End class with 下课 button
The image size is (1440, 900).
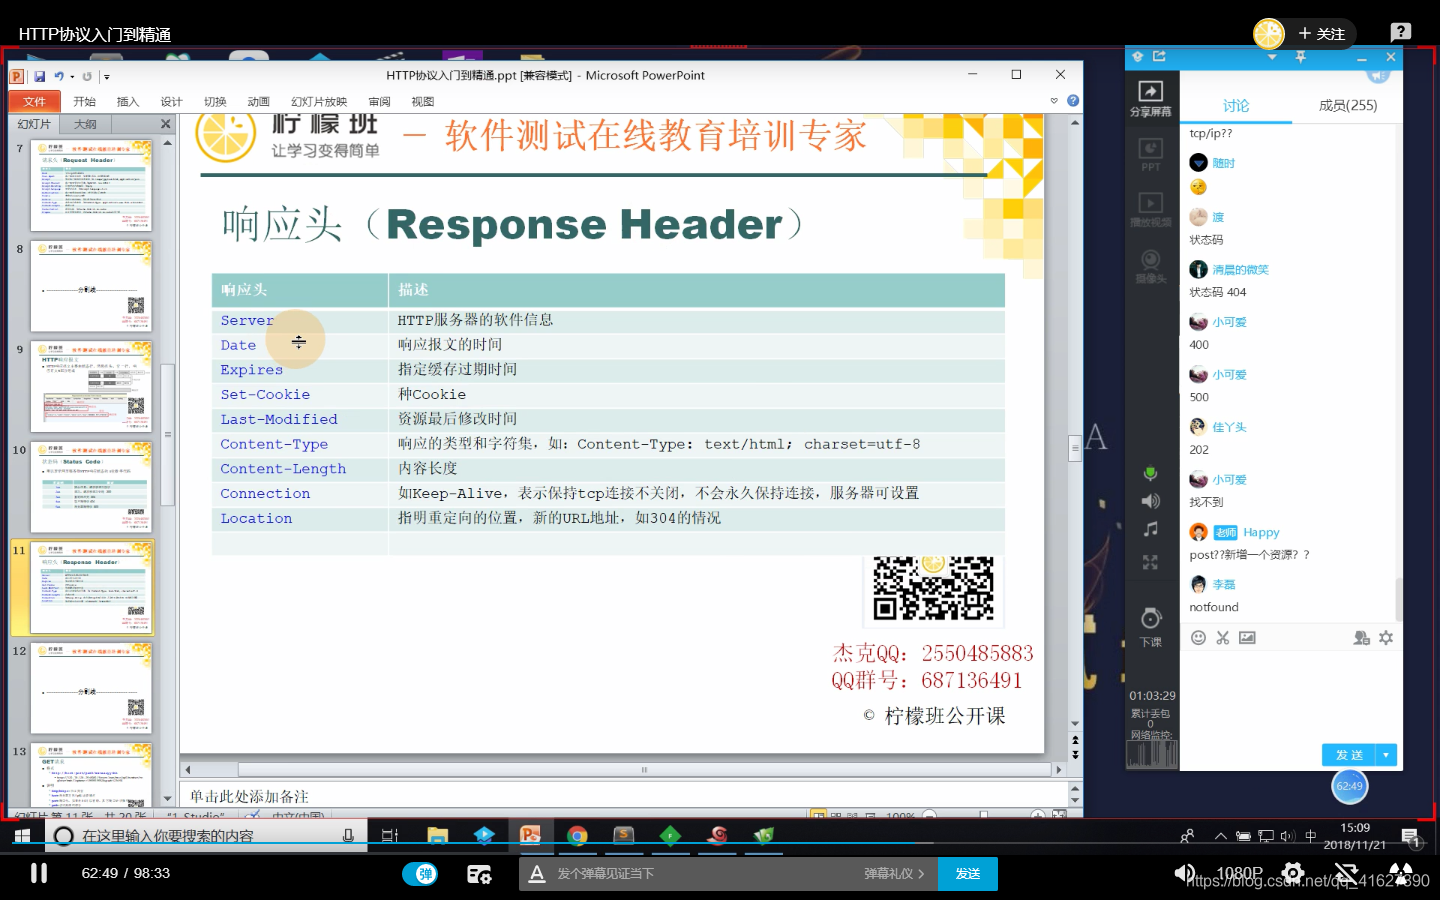1151,627
